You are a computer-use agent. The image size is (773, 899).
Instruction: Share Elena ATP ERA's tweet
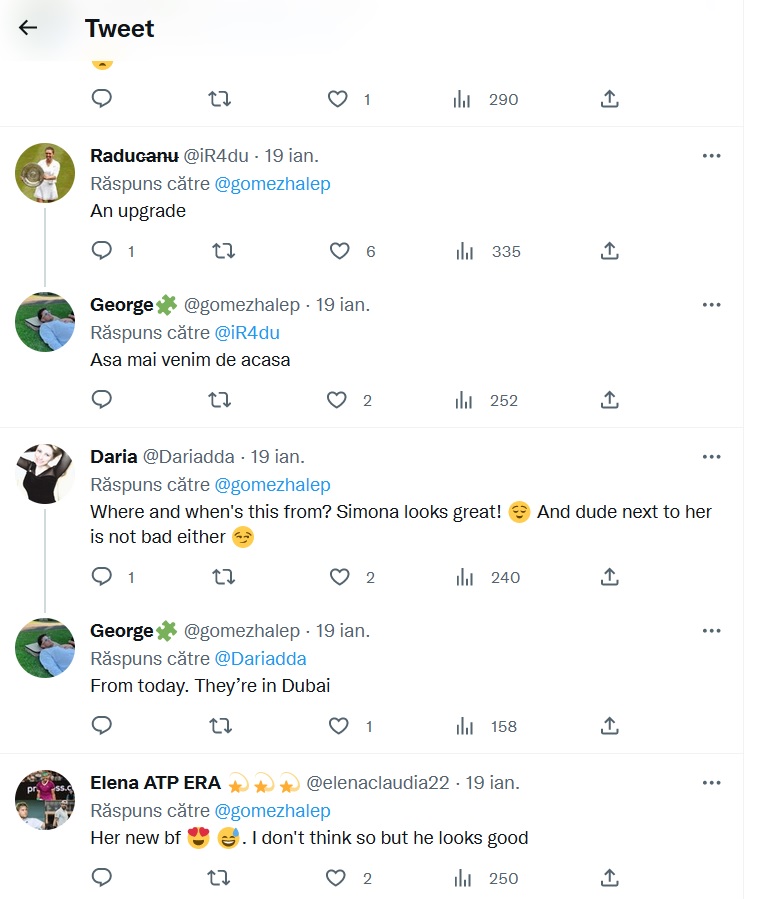[x=610, y=878]
